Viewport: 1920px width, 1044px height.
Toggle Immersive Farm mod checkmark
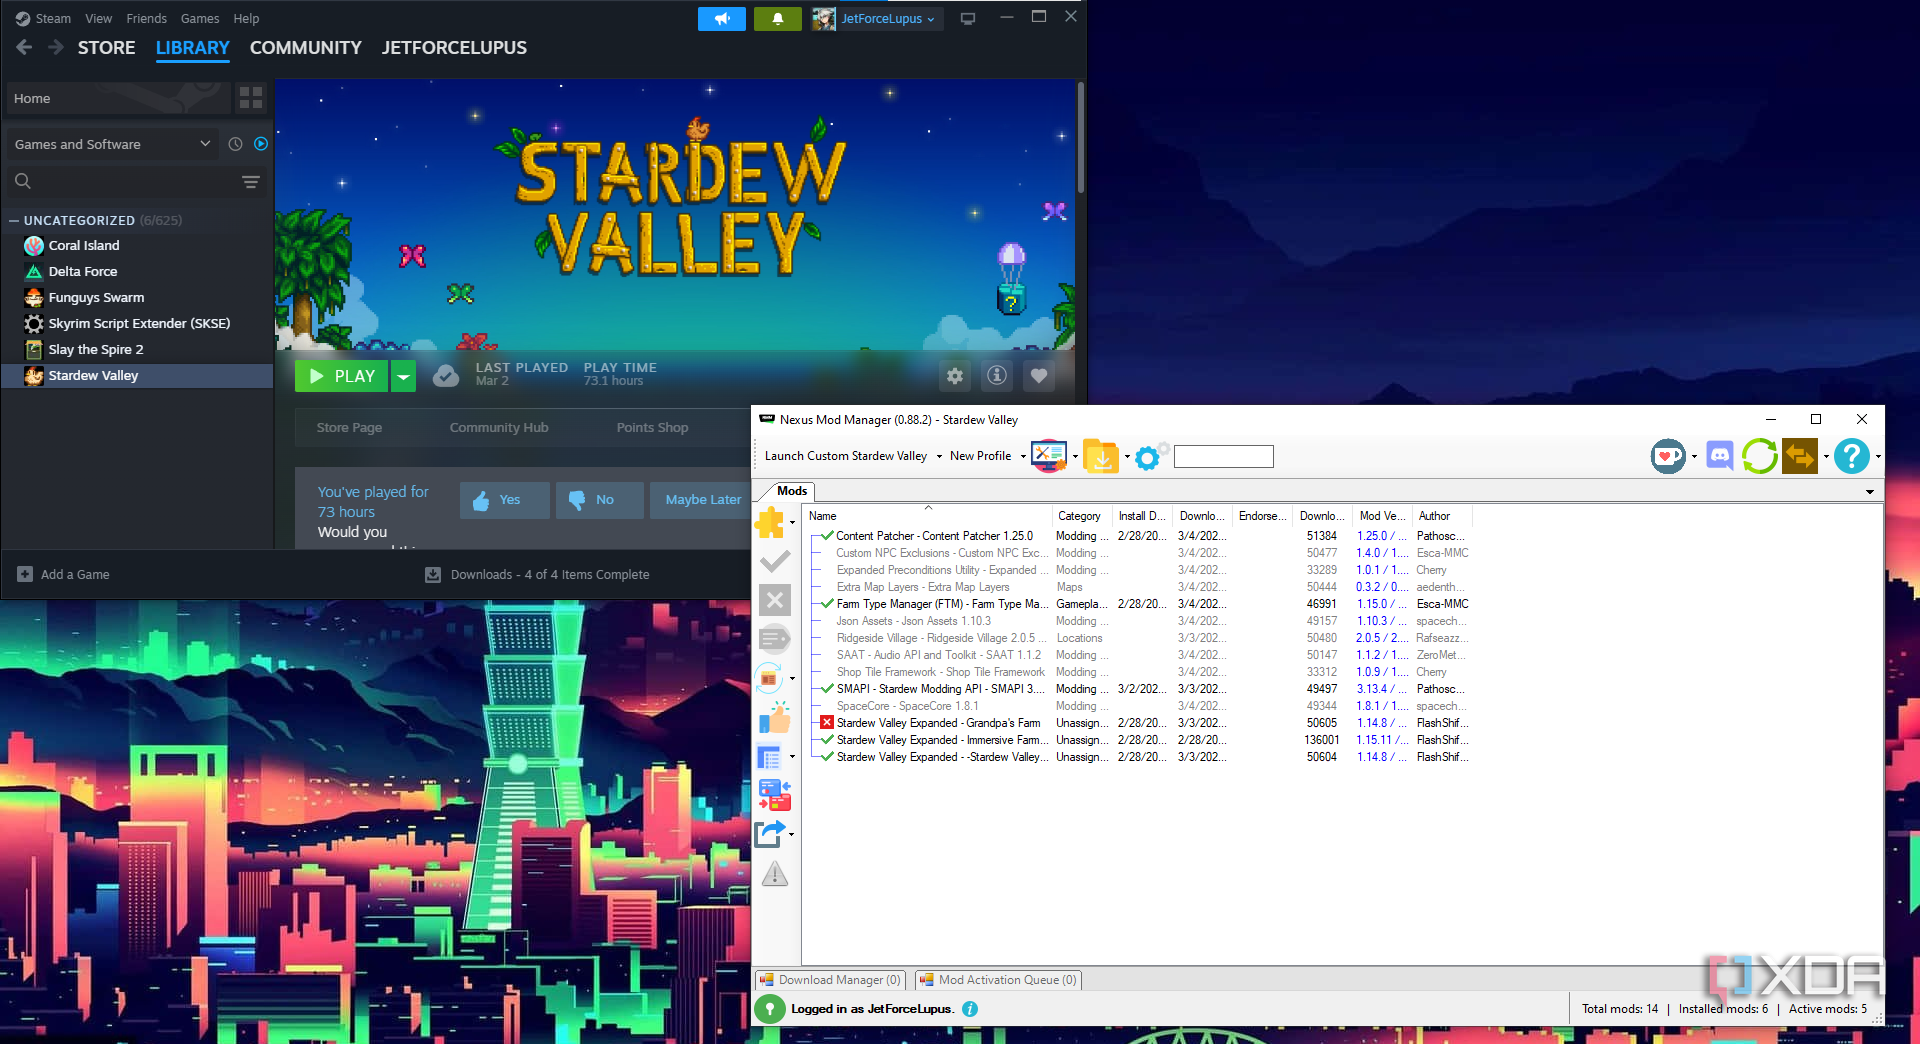pos(827,739)
